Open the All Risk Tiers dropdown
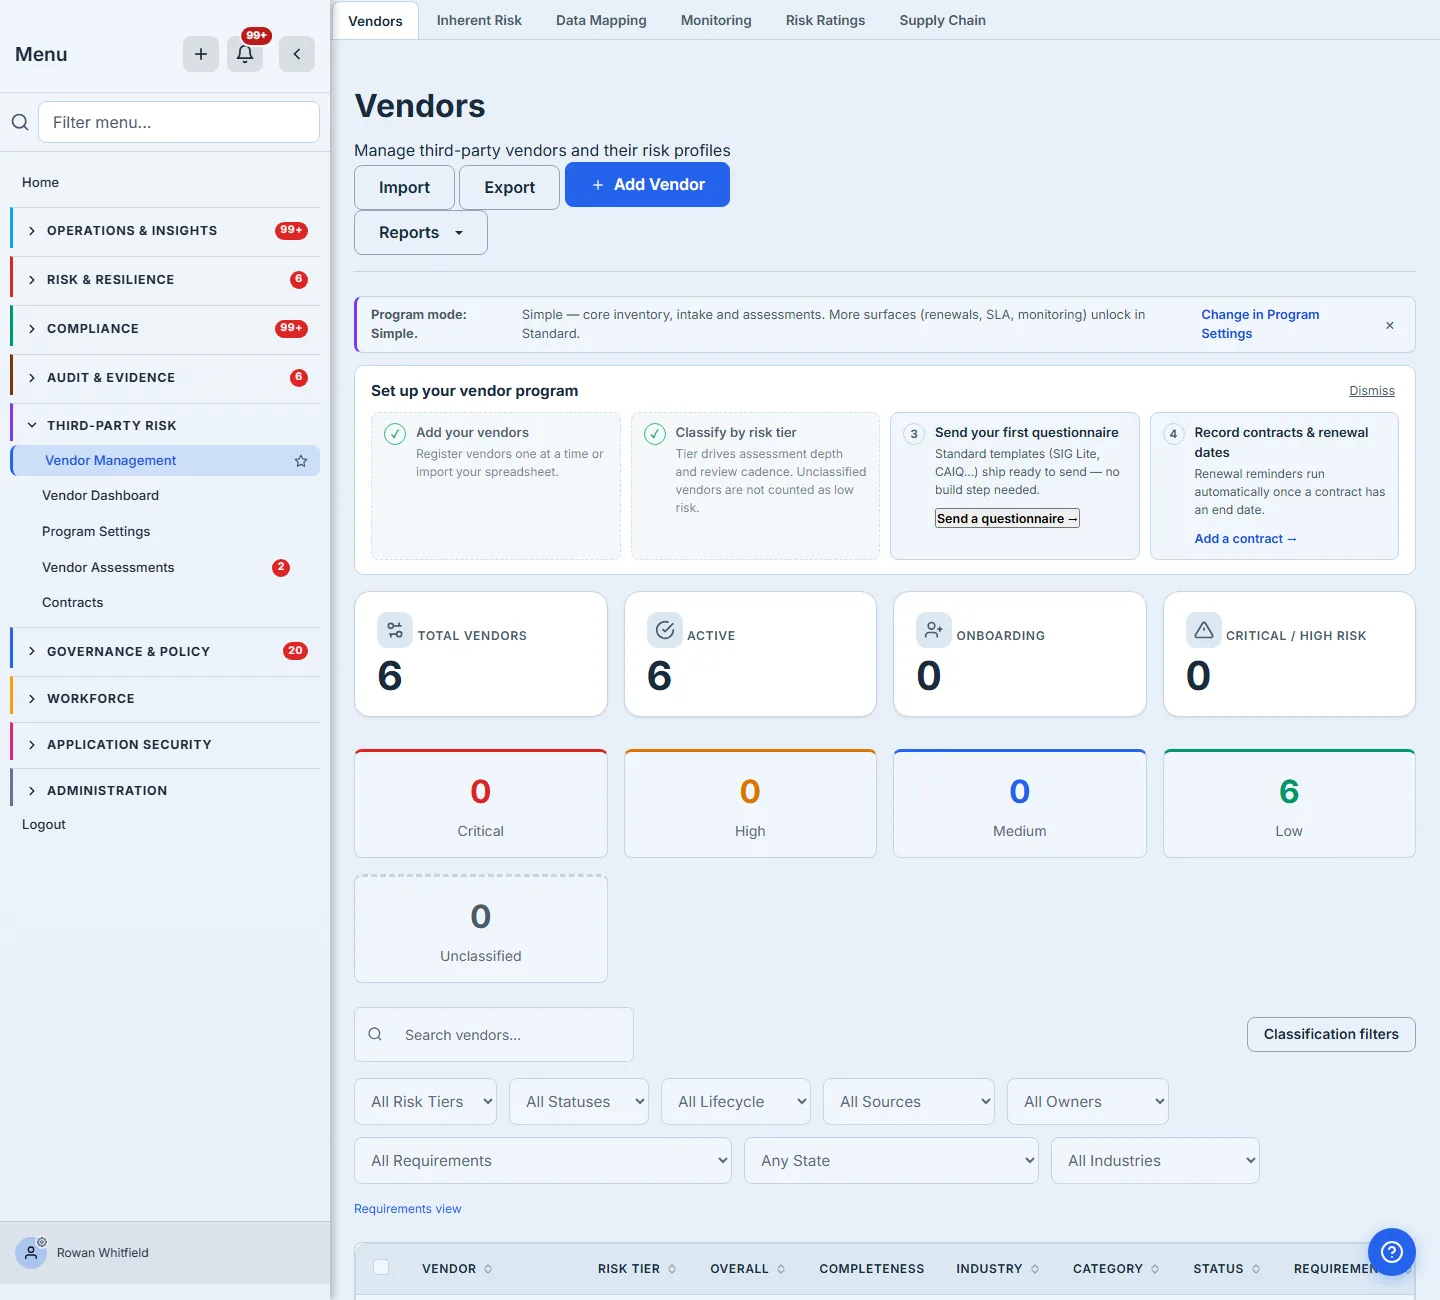The width and height of the screenshot is (1440, 1300). 425,1101
